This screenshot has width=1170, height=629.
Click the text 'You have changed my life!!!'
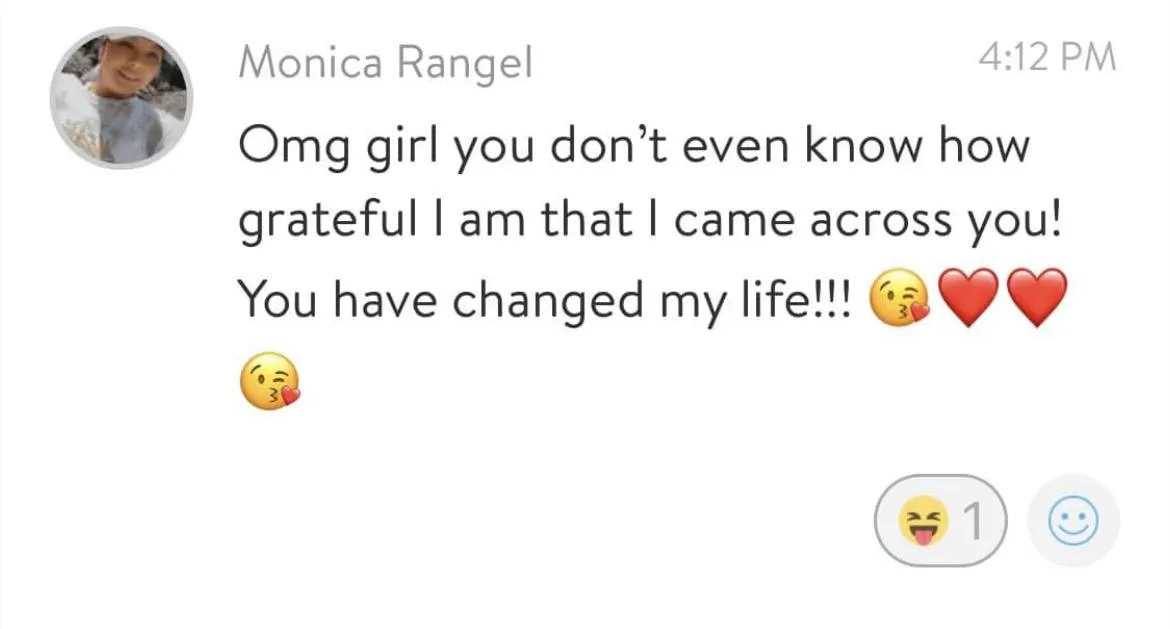click(544, 301)
